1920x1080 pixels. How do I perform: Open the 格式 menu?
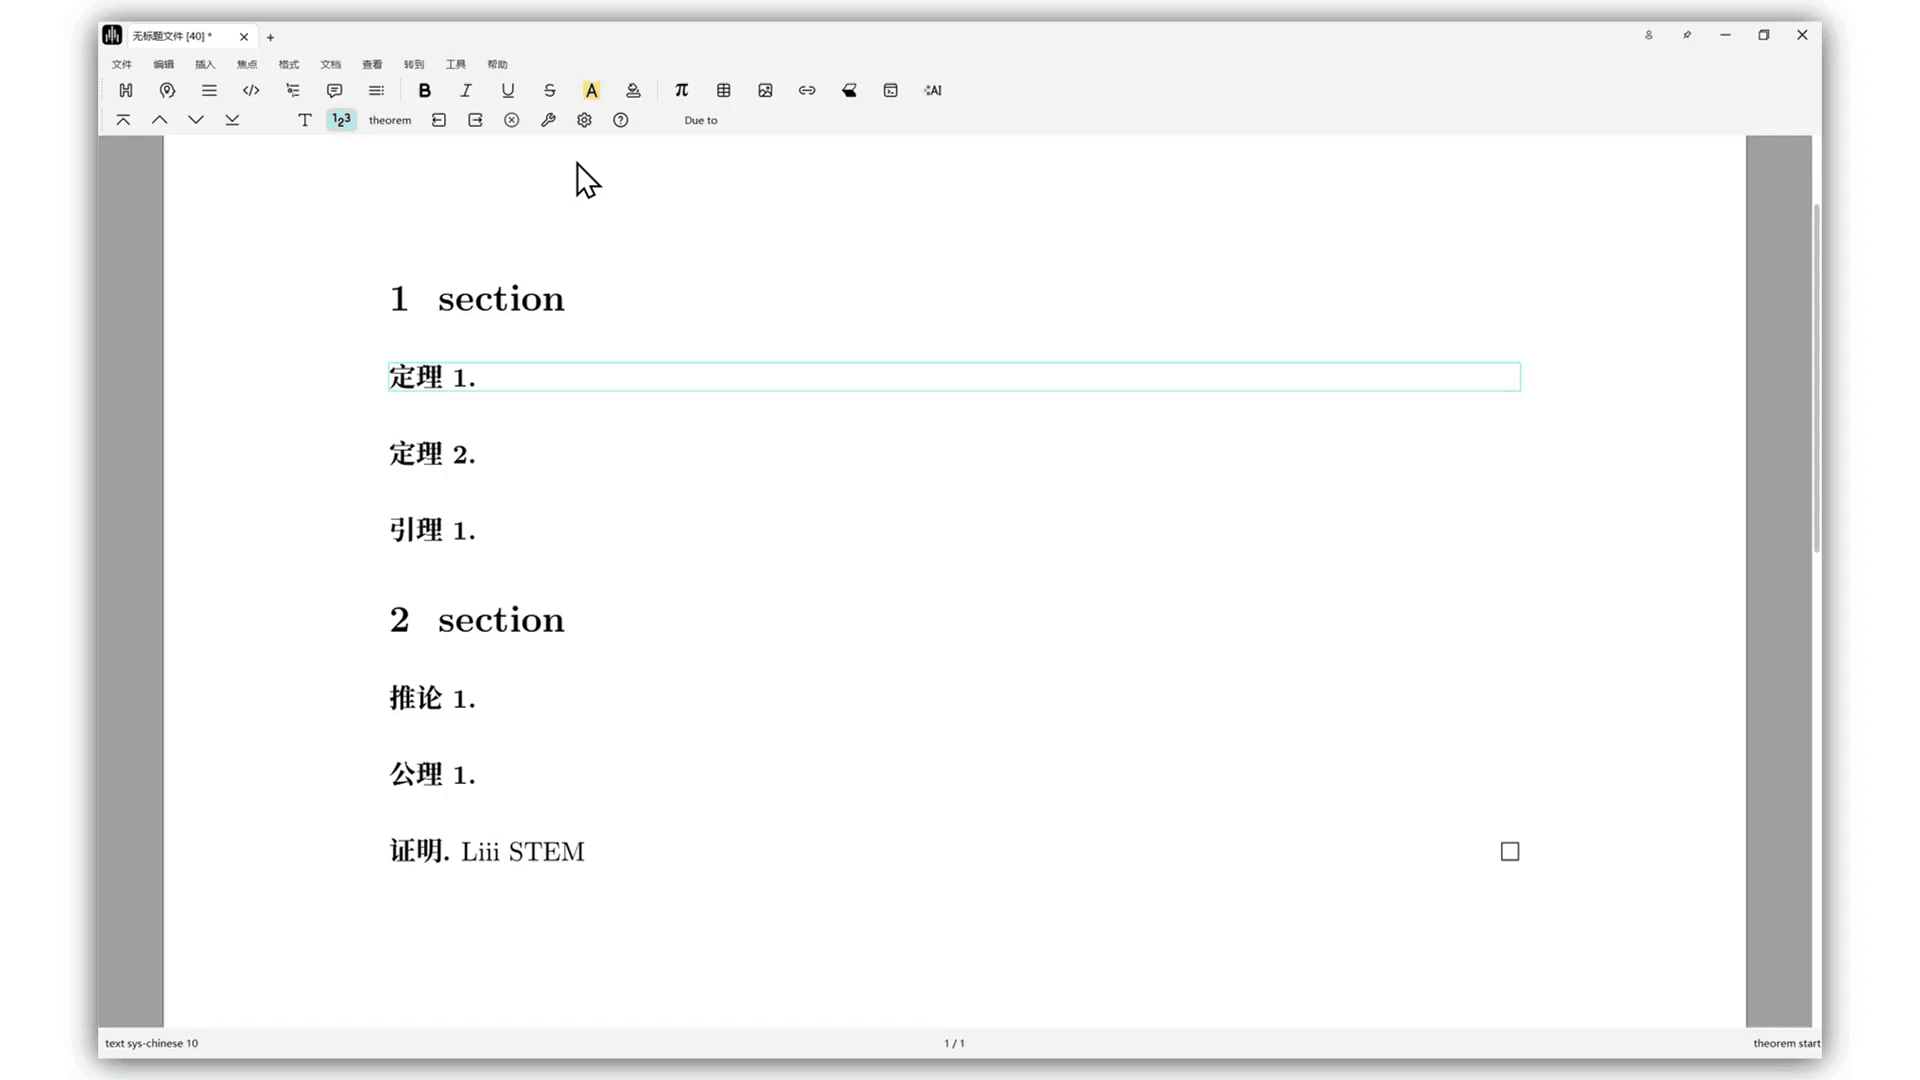pos(288,64)
